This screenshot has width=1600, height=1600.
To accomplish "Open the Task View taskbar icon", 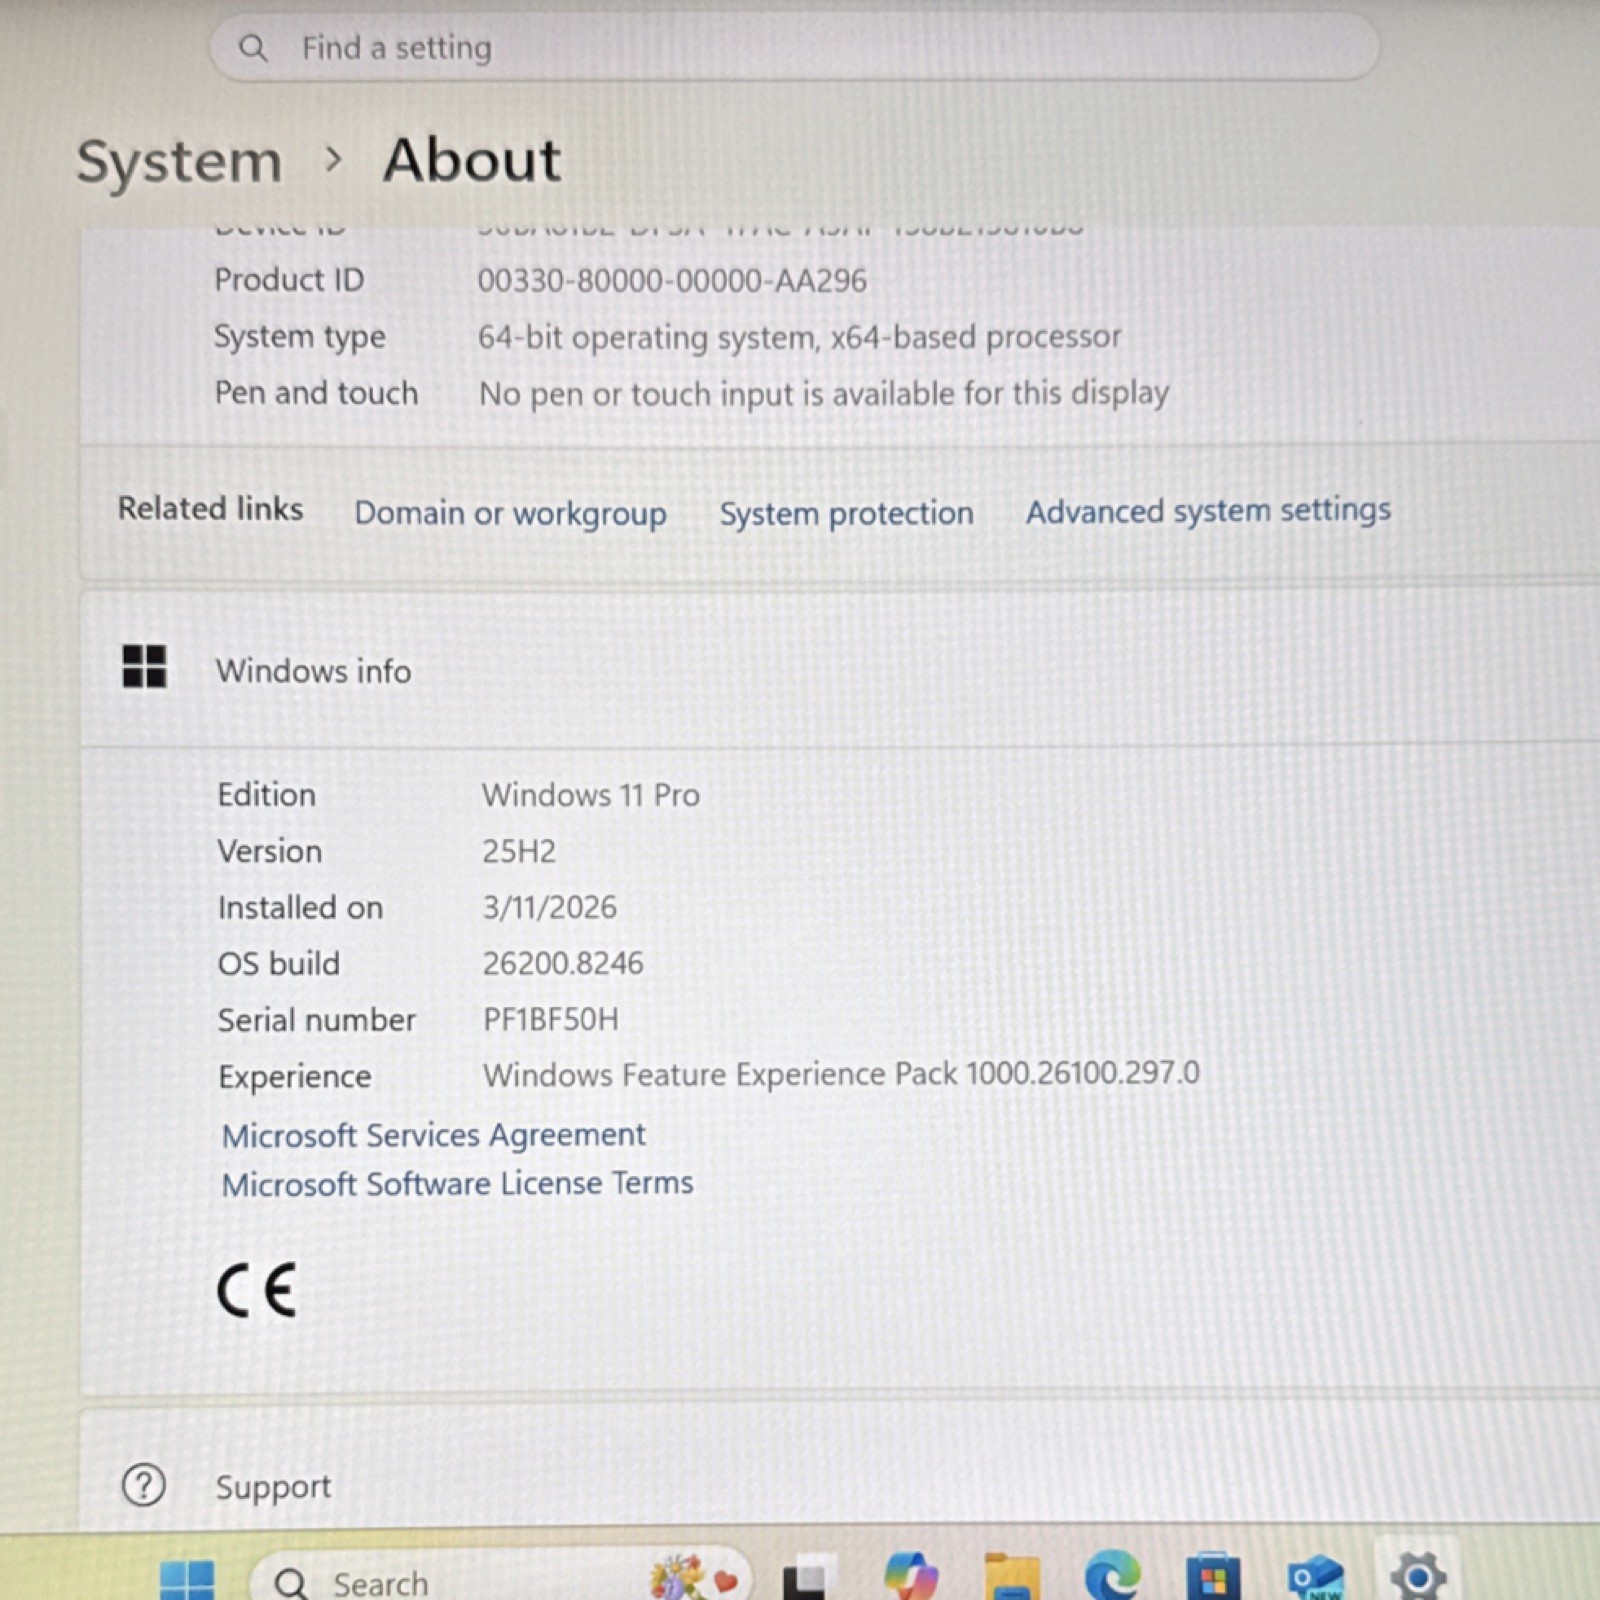I will (x=808, y=1577).
